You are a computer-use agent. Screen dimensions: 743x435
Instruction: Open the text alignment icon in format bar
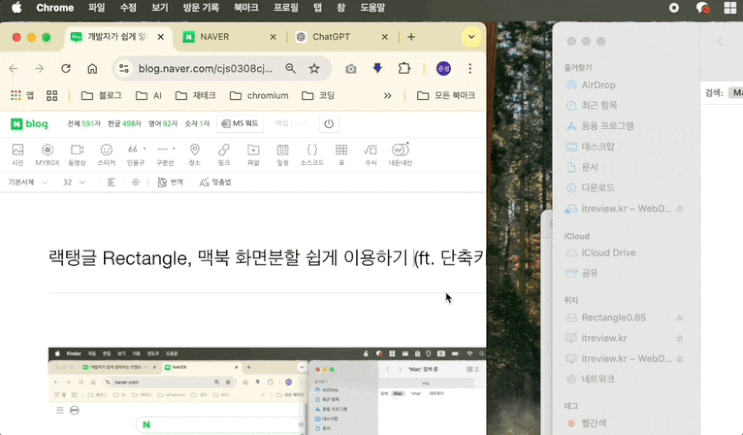coord(111,182)
